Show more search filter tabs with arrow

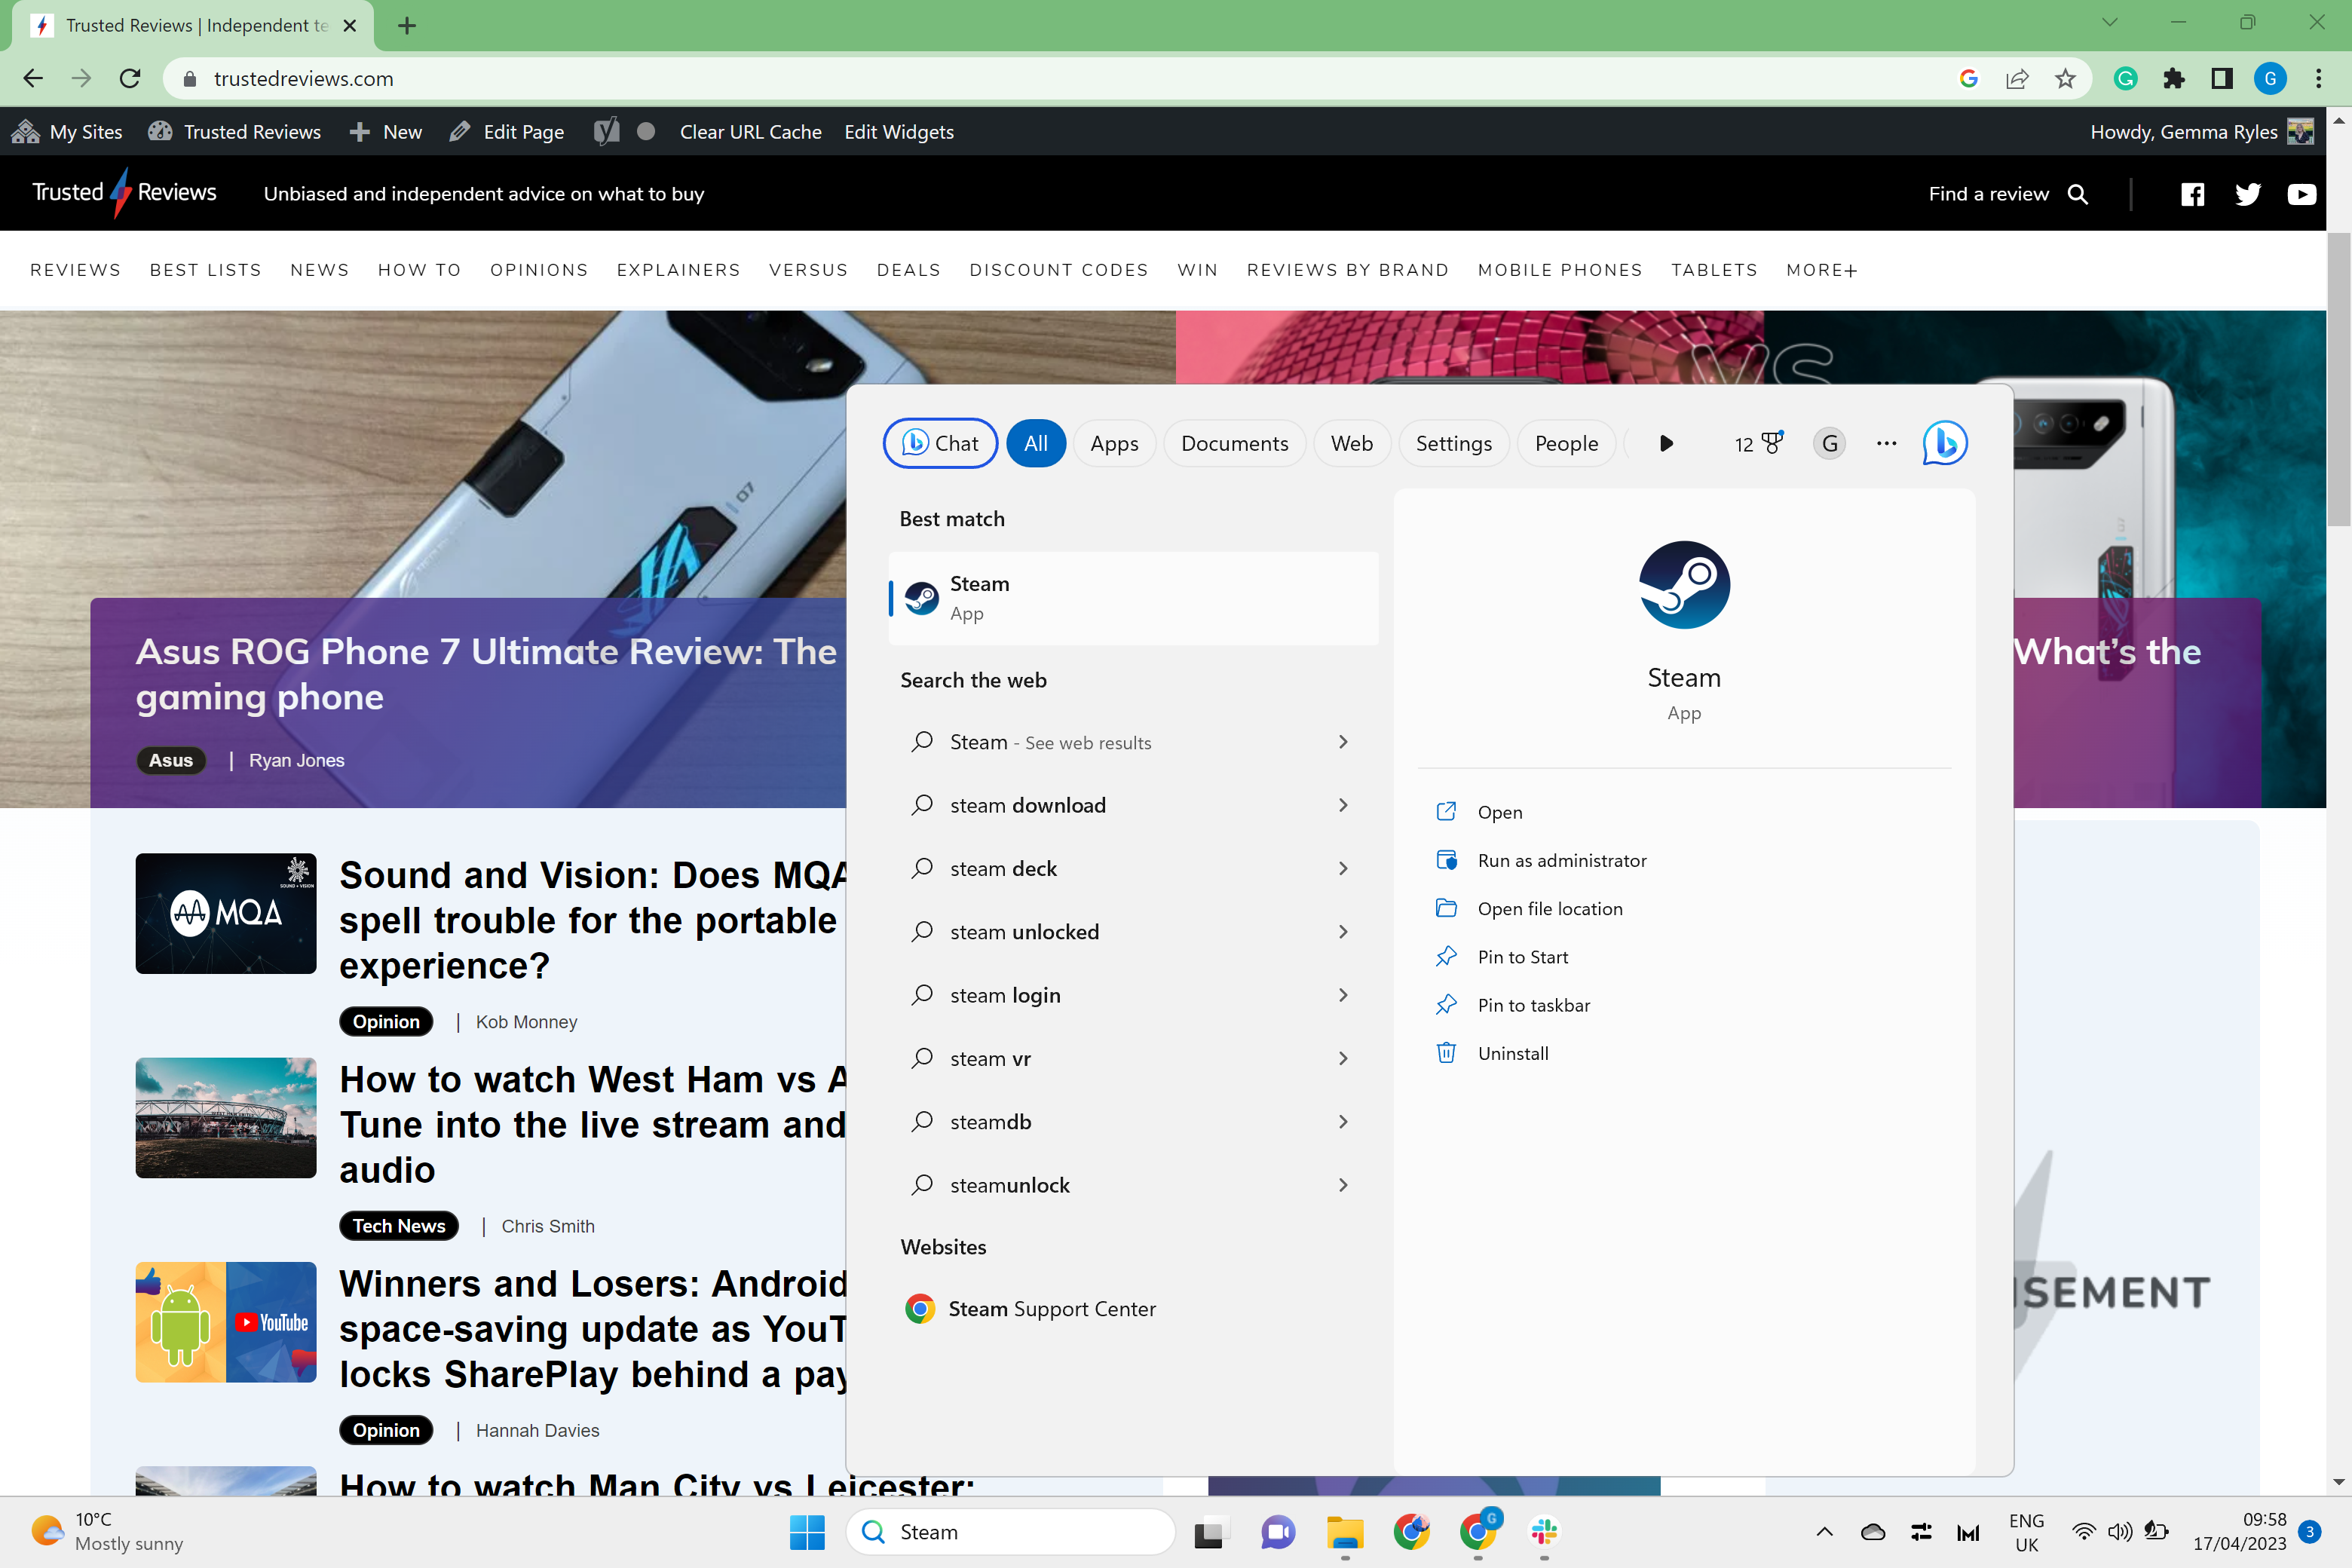coord(1666,443)
